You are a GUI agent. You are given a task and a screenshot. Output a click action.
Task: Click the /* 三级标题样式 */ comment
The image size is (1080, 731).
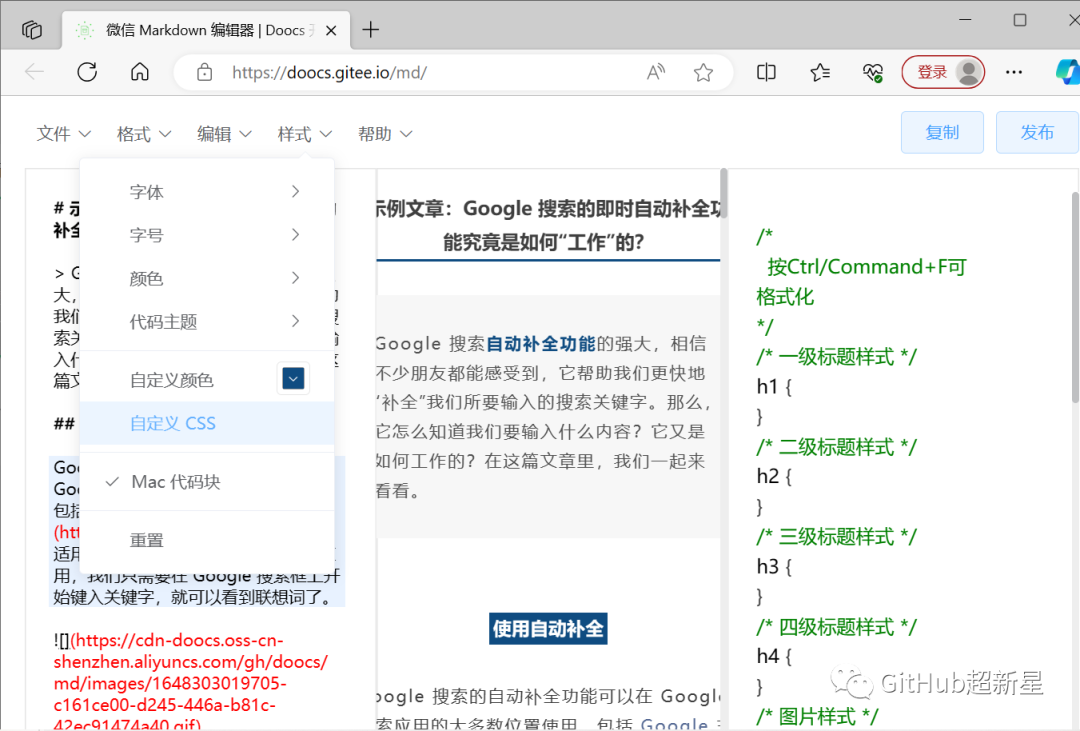(836, 537)
